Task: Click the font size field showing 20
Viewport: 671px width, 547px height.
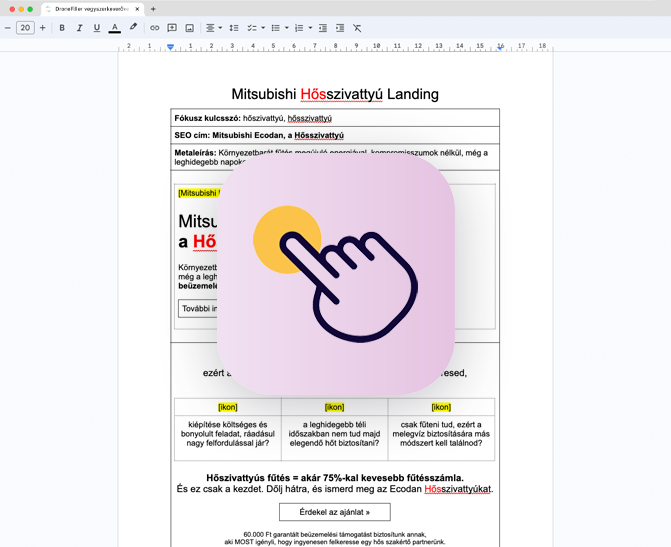Action: point(25,28)
